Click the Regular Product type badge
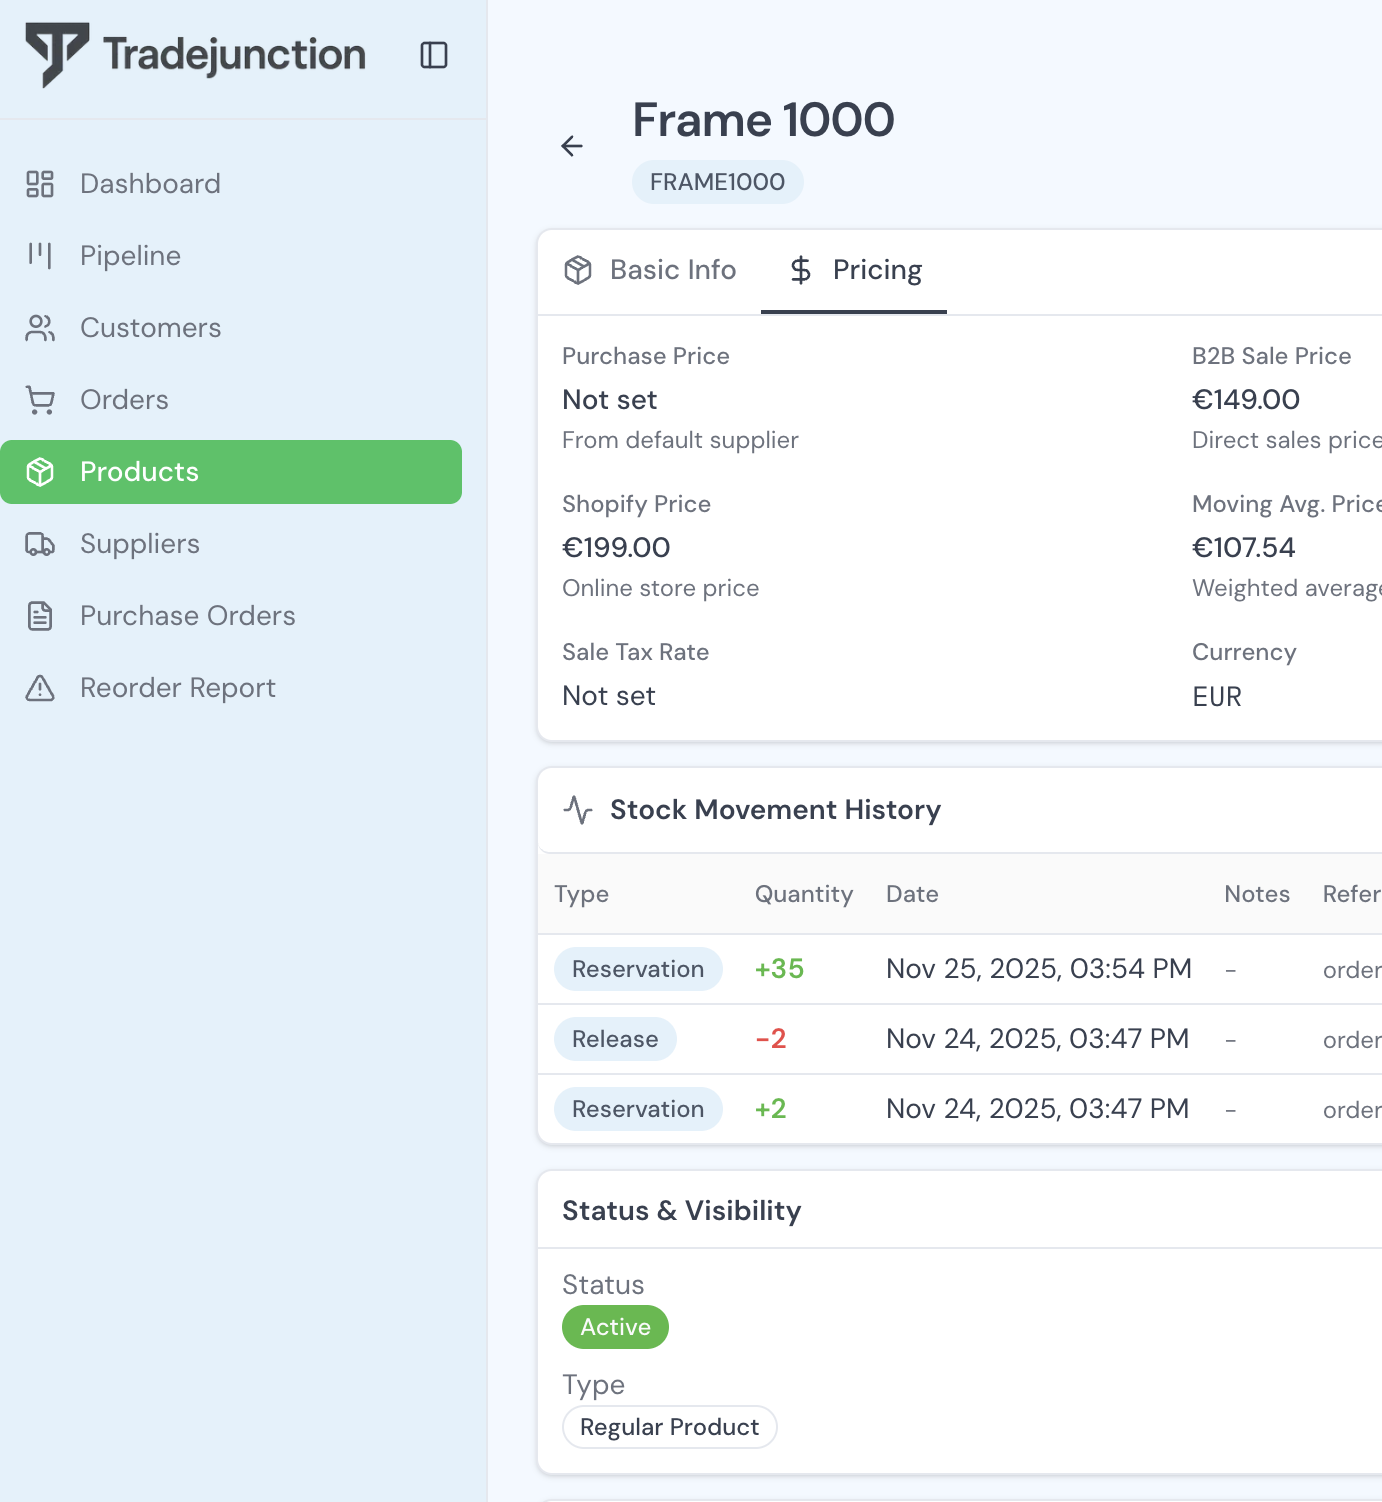 click(670, 1427)
